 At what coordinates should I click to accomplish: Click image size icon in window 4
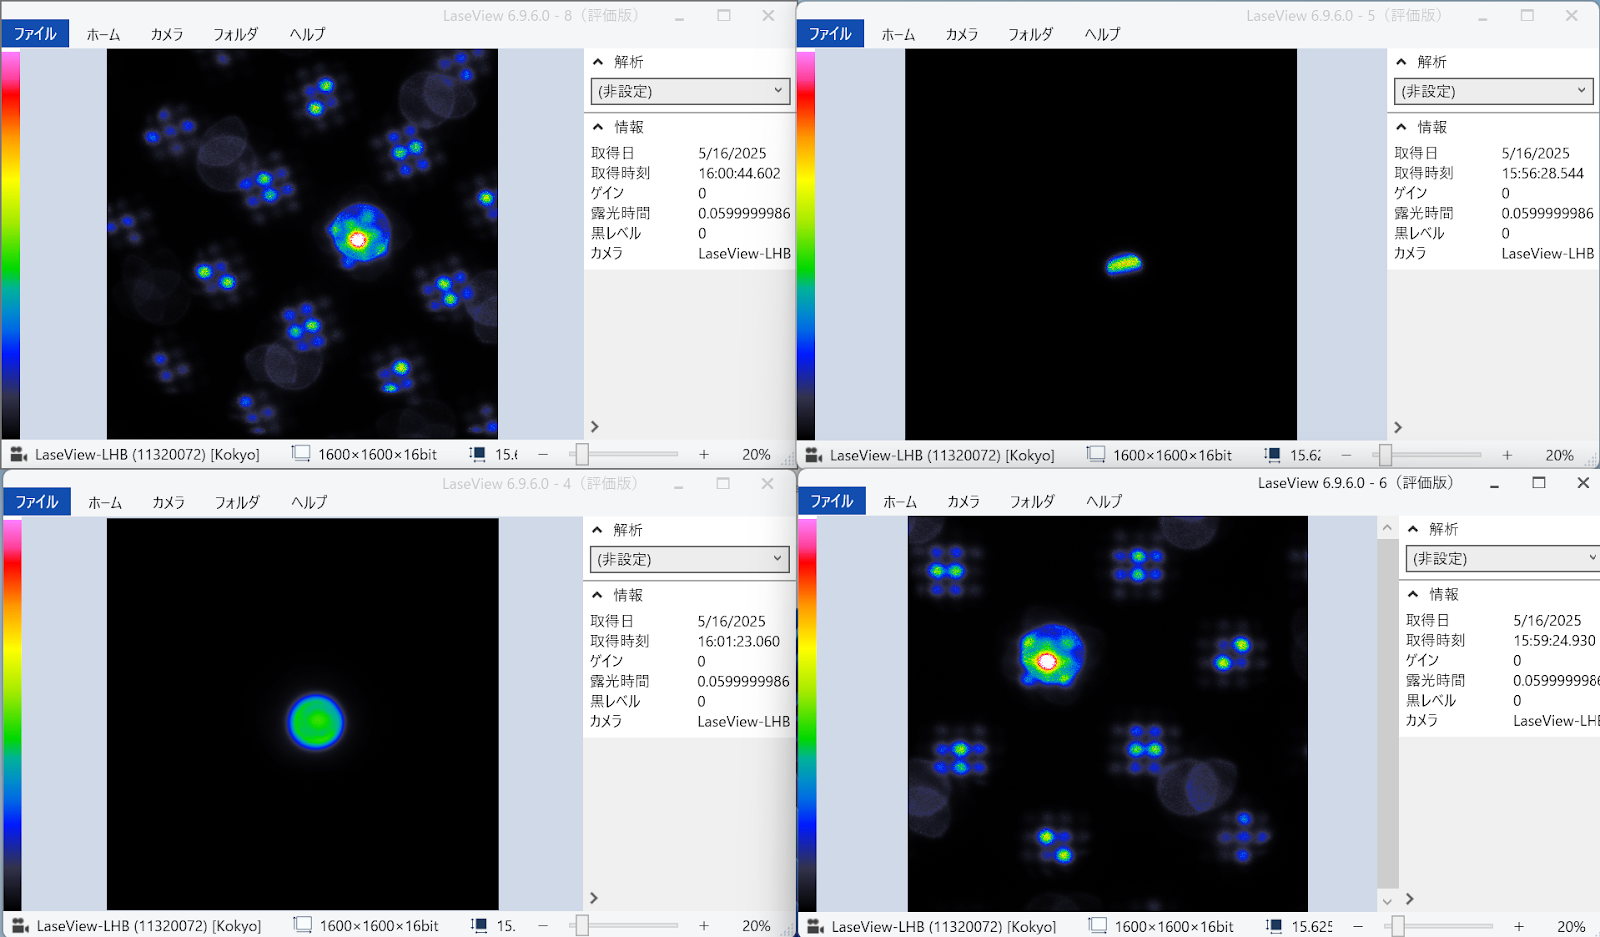point(302,926)
